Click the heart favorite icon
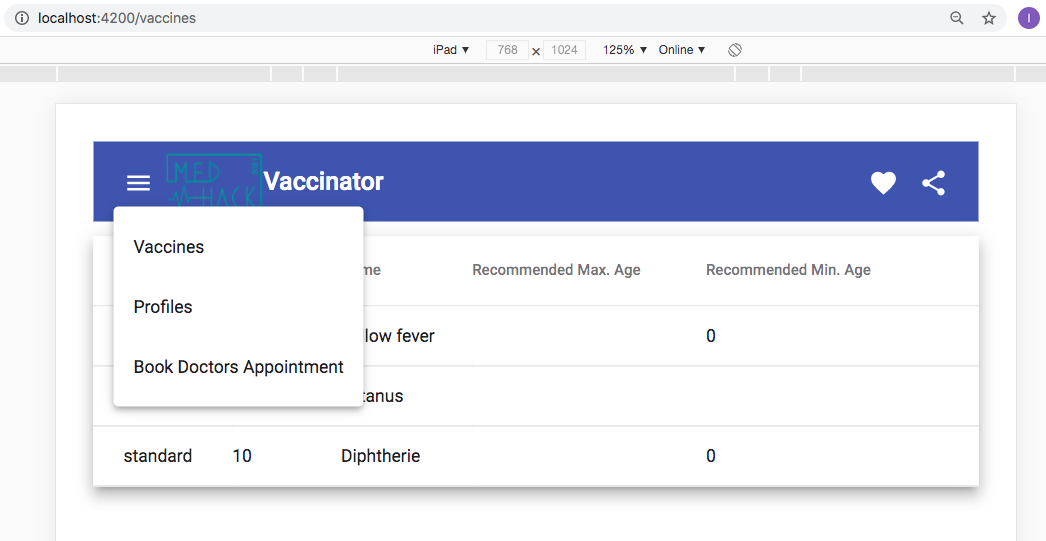Screen dimensions: 1046x541 (883, 183)
